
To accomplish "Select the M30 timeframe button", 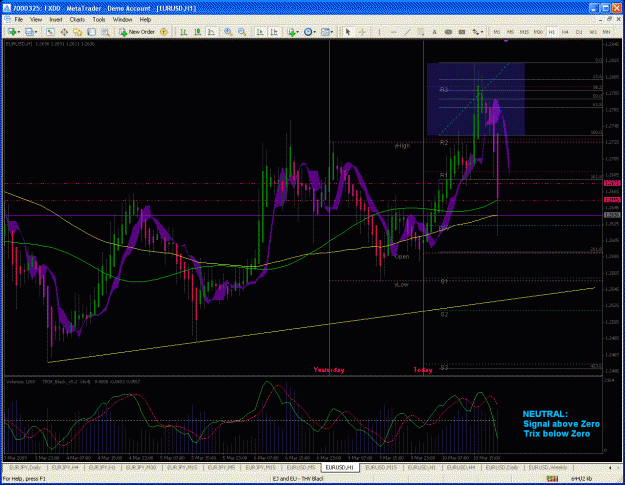I will [x=538, y=32].
